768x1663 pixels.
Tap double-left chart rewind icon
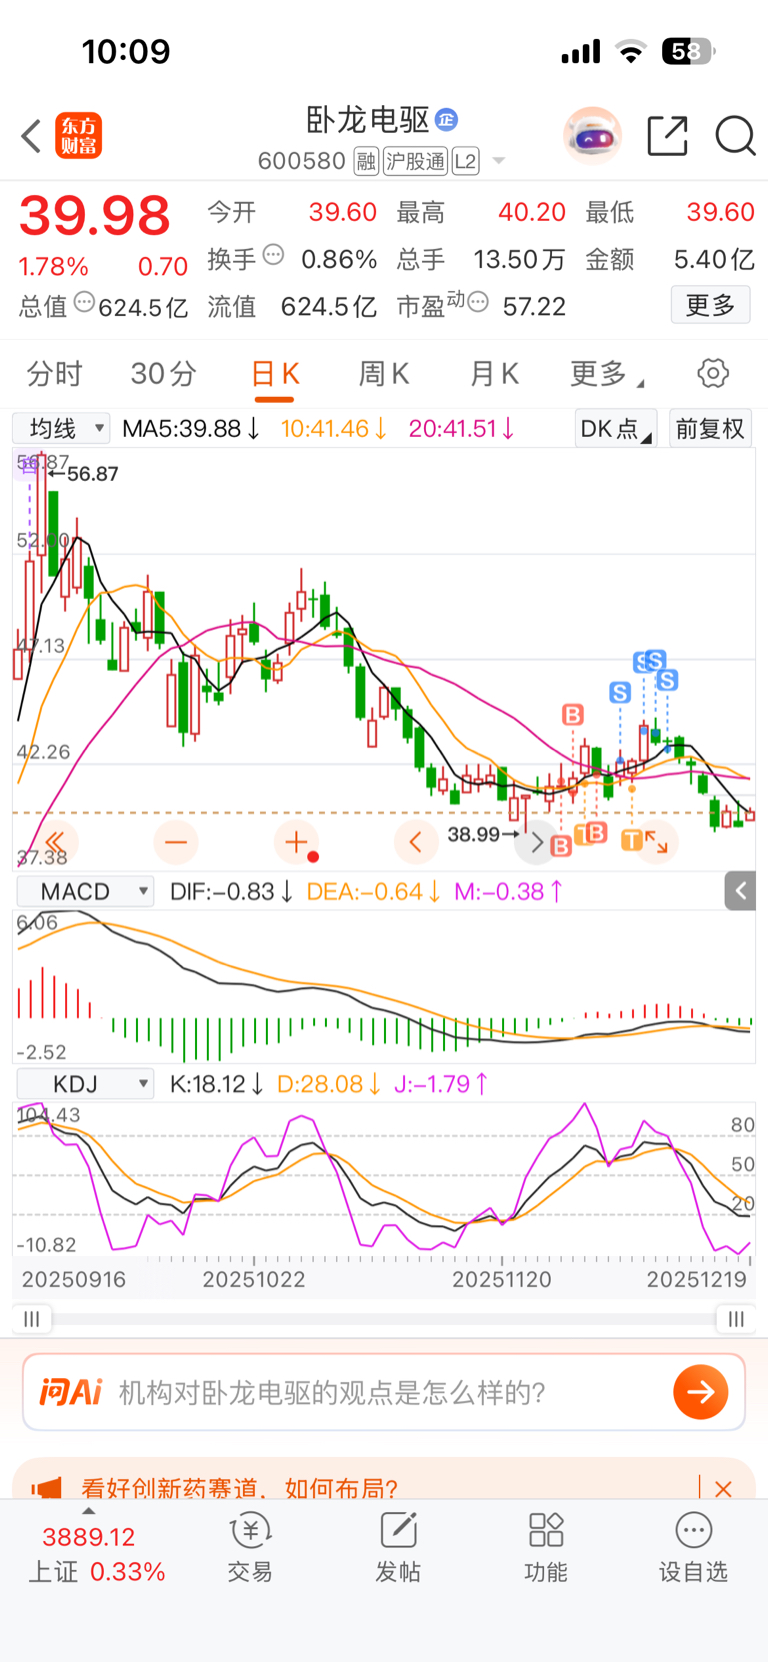click(x=55, y=842)
